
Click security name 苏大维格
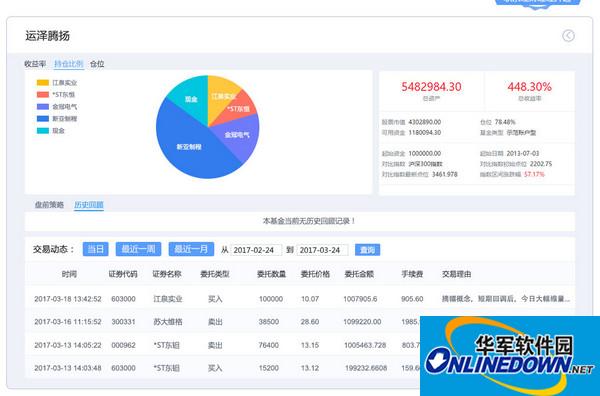click(168, 322)
